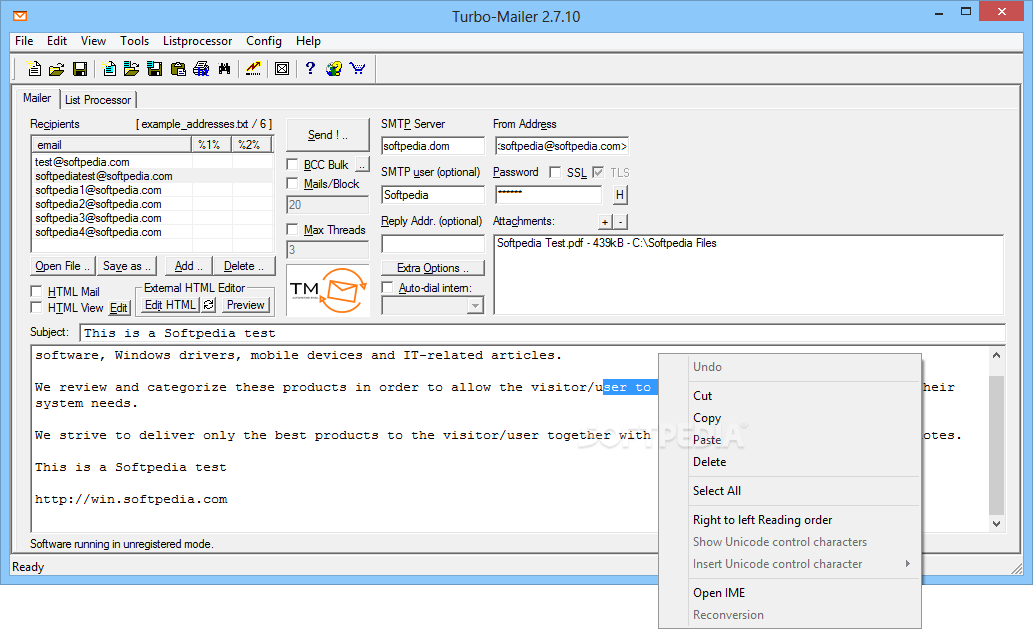Viewport: 1033px width, 629px height.
Task: Click the Save recipient list icon
Action: pos(155,68)
